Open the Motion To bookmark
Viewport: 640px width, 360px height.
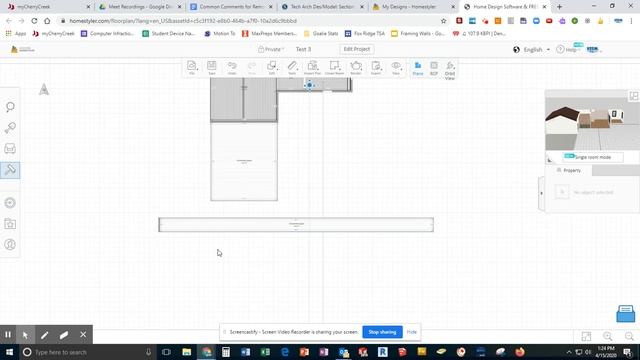point(220,33)
